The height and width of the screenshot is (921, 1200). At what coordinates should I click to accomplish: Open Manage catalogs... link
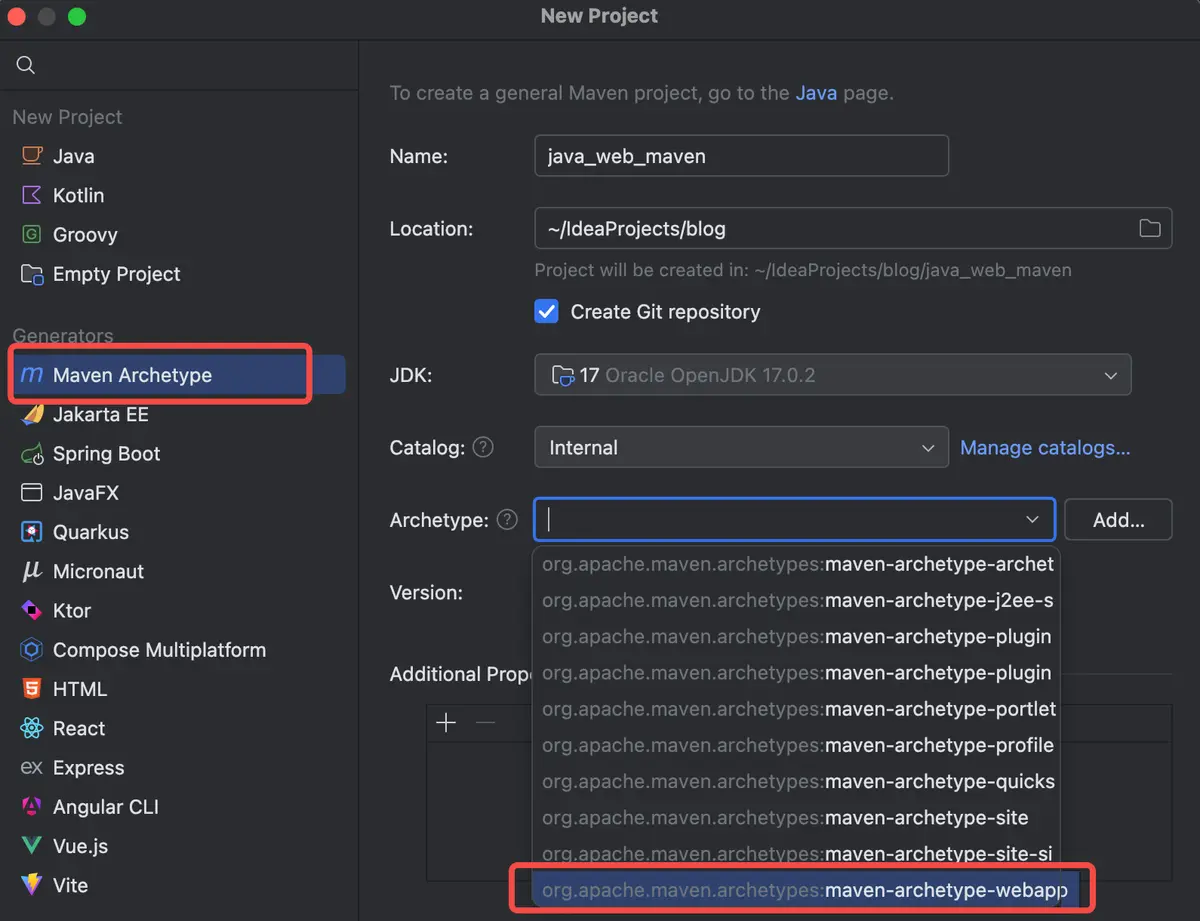click(1045, 447)
